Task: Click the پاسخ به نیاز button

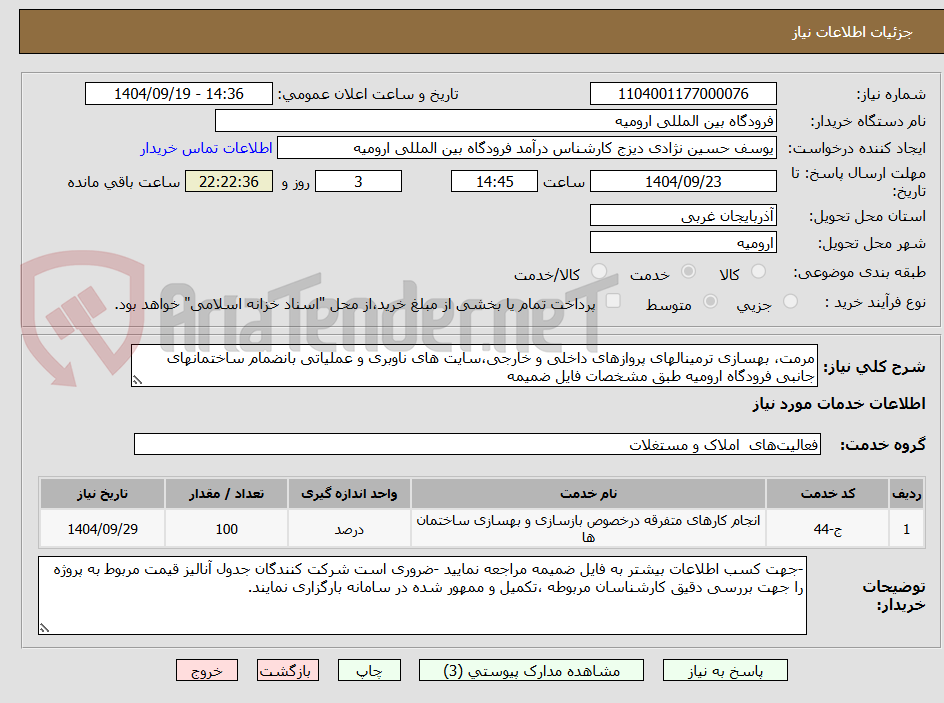Action: click(725, 670)
